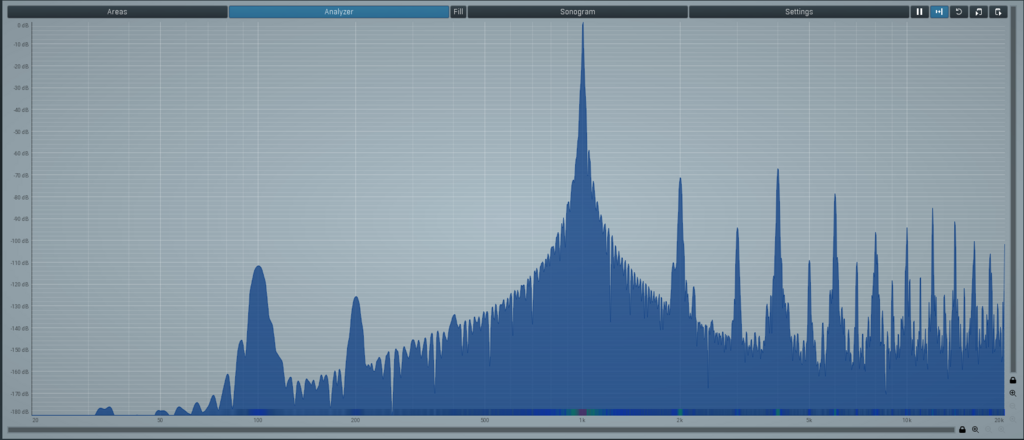Click the last top toolbar icon

998,12
